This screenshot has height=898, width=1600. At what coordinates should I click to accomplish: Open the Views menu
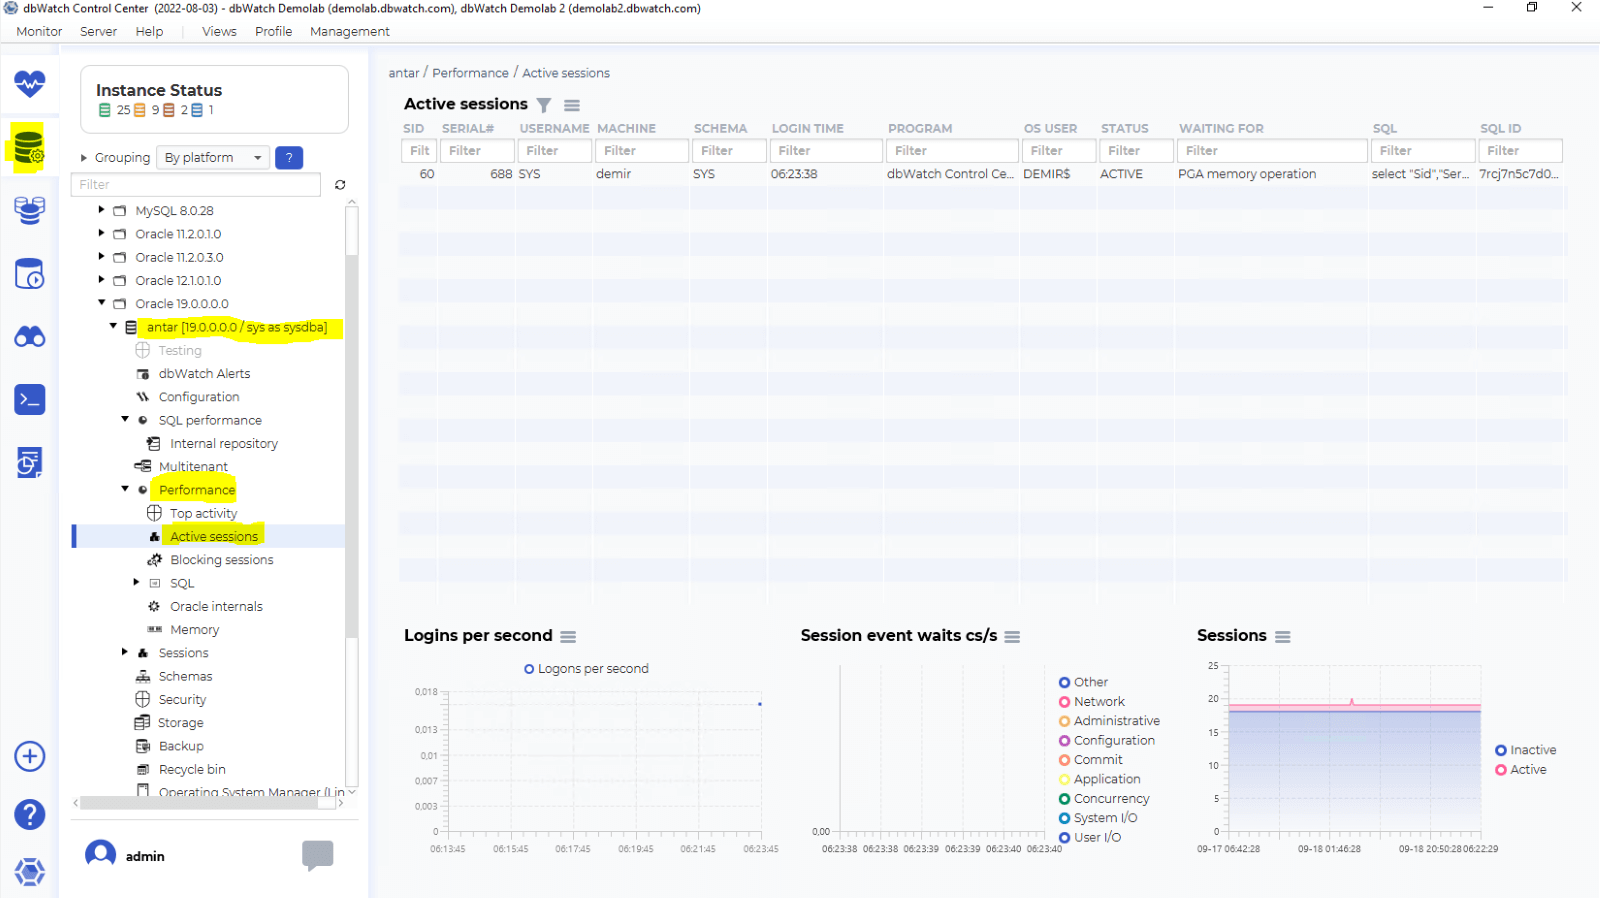pyautogui.click(x=219, y=31)
